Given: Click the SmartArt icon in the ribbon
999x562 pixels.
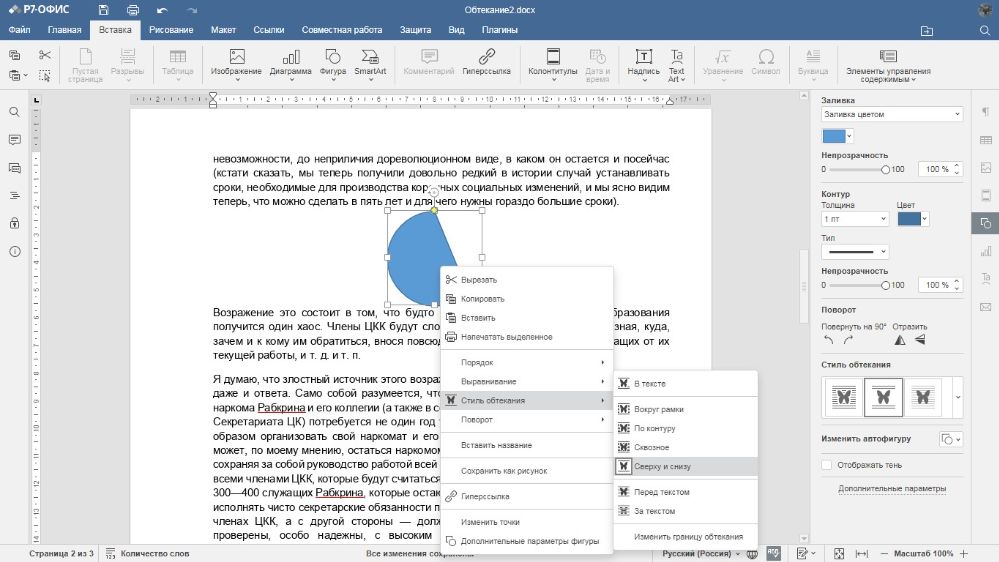Looking at the screenshot, I should [370, 58].
